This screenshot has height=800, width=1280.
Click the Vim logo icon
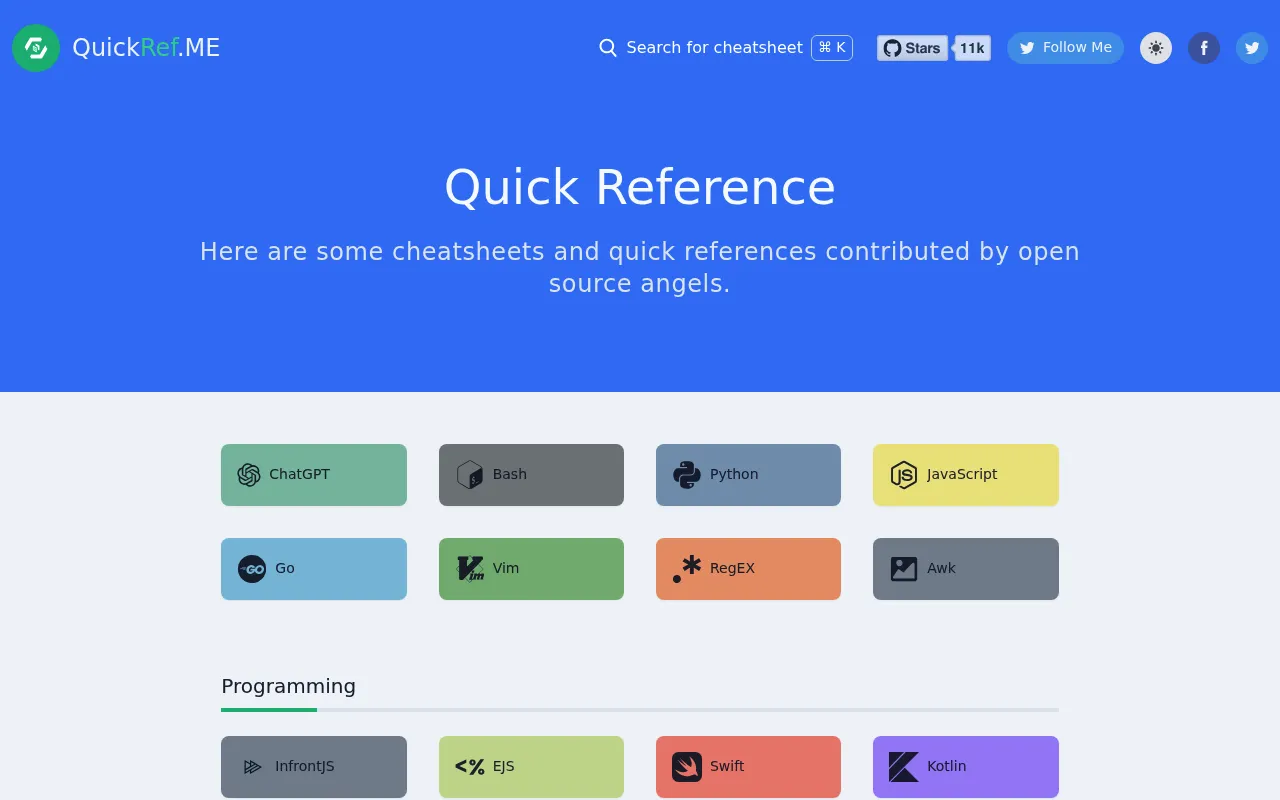[470, 569]
